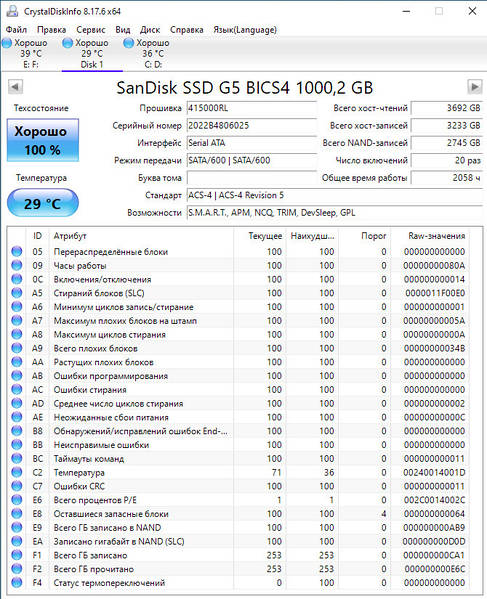Click the SanDisk SSD G5 BICS4 1000,2 GB title
The height and width of the screenshot is (599, 487).
245,87
